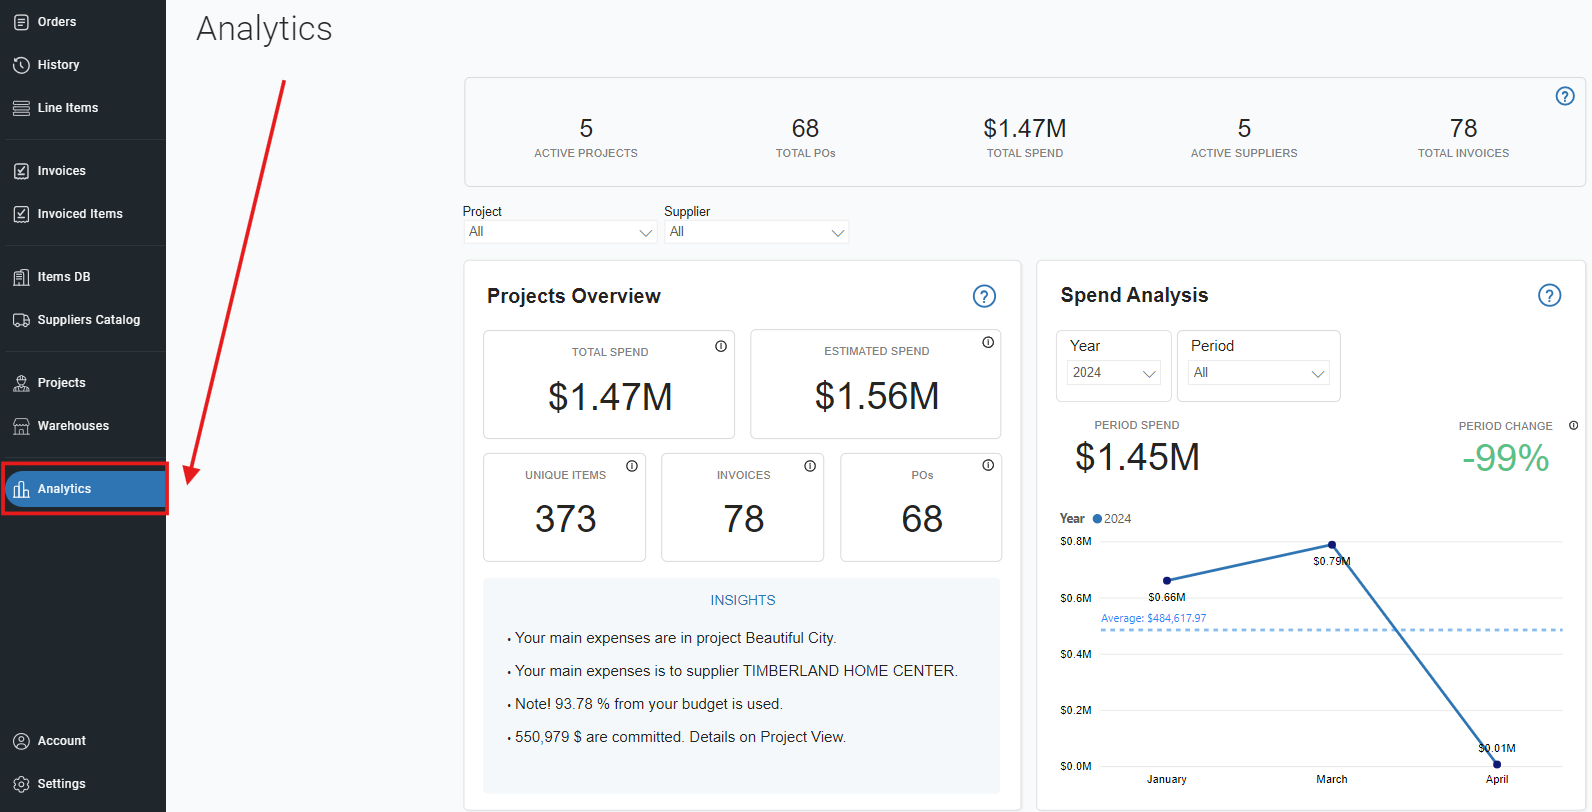Screen dimensions: 1592x812
Task: Show info for the POs card
Action: click(988, 465)
